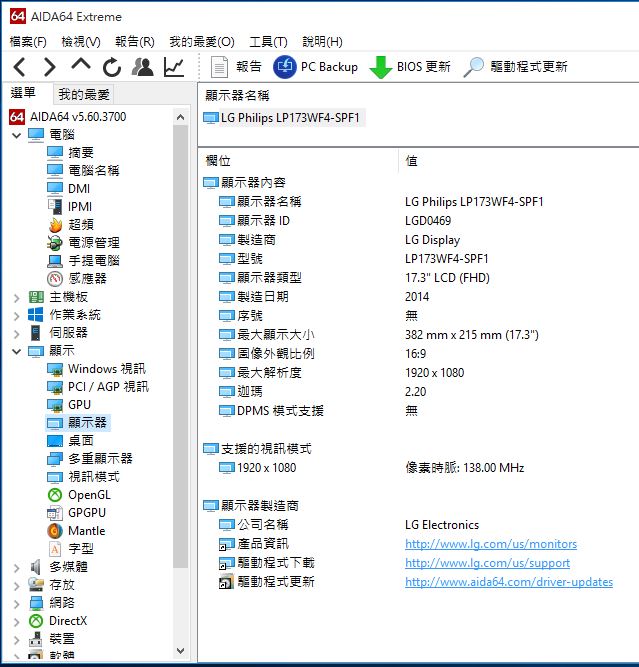The width and height of the screenshot is (639, 667).
Task: Open 驅動程式更新 in the toolbar
Action: (x=516, y=67)
